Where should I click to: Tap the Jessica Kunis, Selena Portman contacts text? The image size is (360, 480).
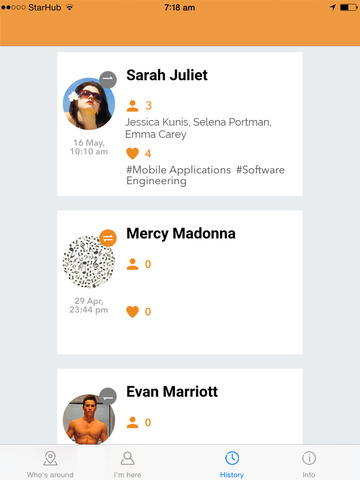[198, 122]
